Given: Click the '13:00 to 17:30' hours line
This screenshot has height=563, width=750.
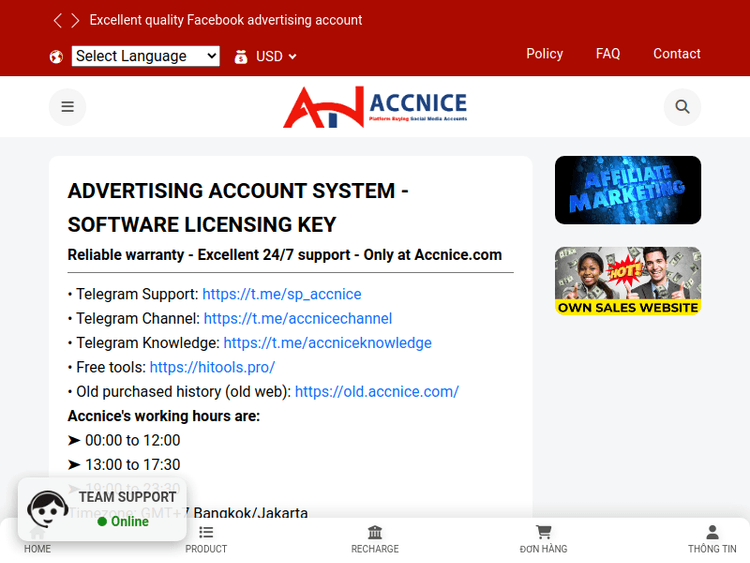Looking at the screenshot, I should [x=124, y=465].
